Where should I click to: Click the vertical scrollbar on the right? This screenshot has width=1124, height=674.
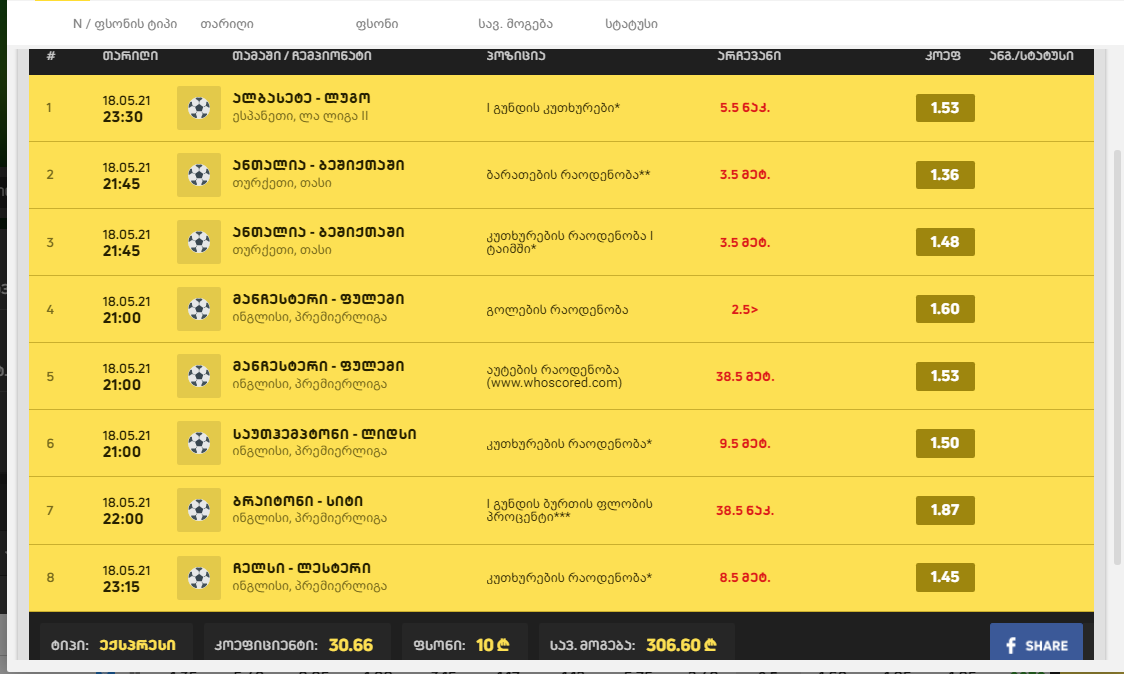point(1118,357)
